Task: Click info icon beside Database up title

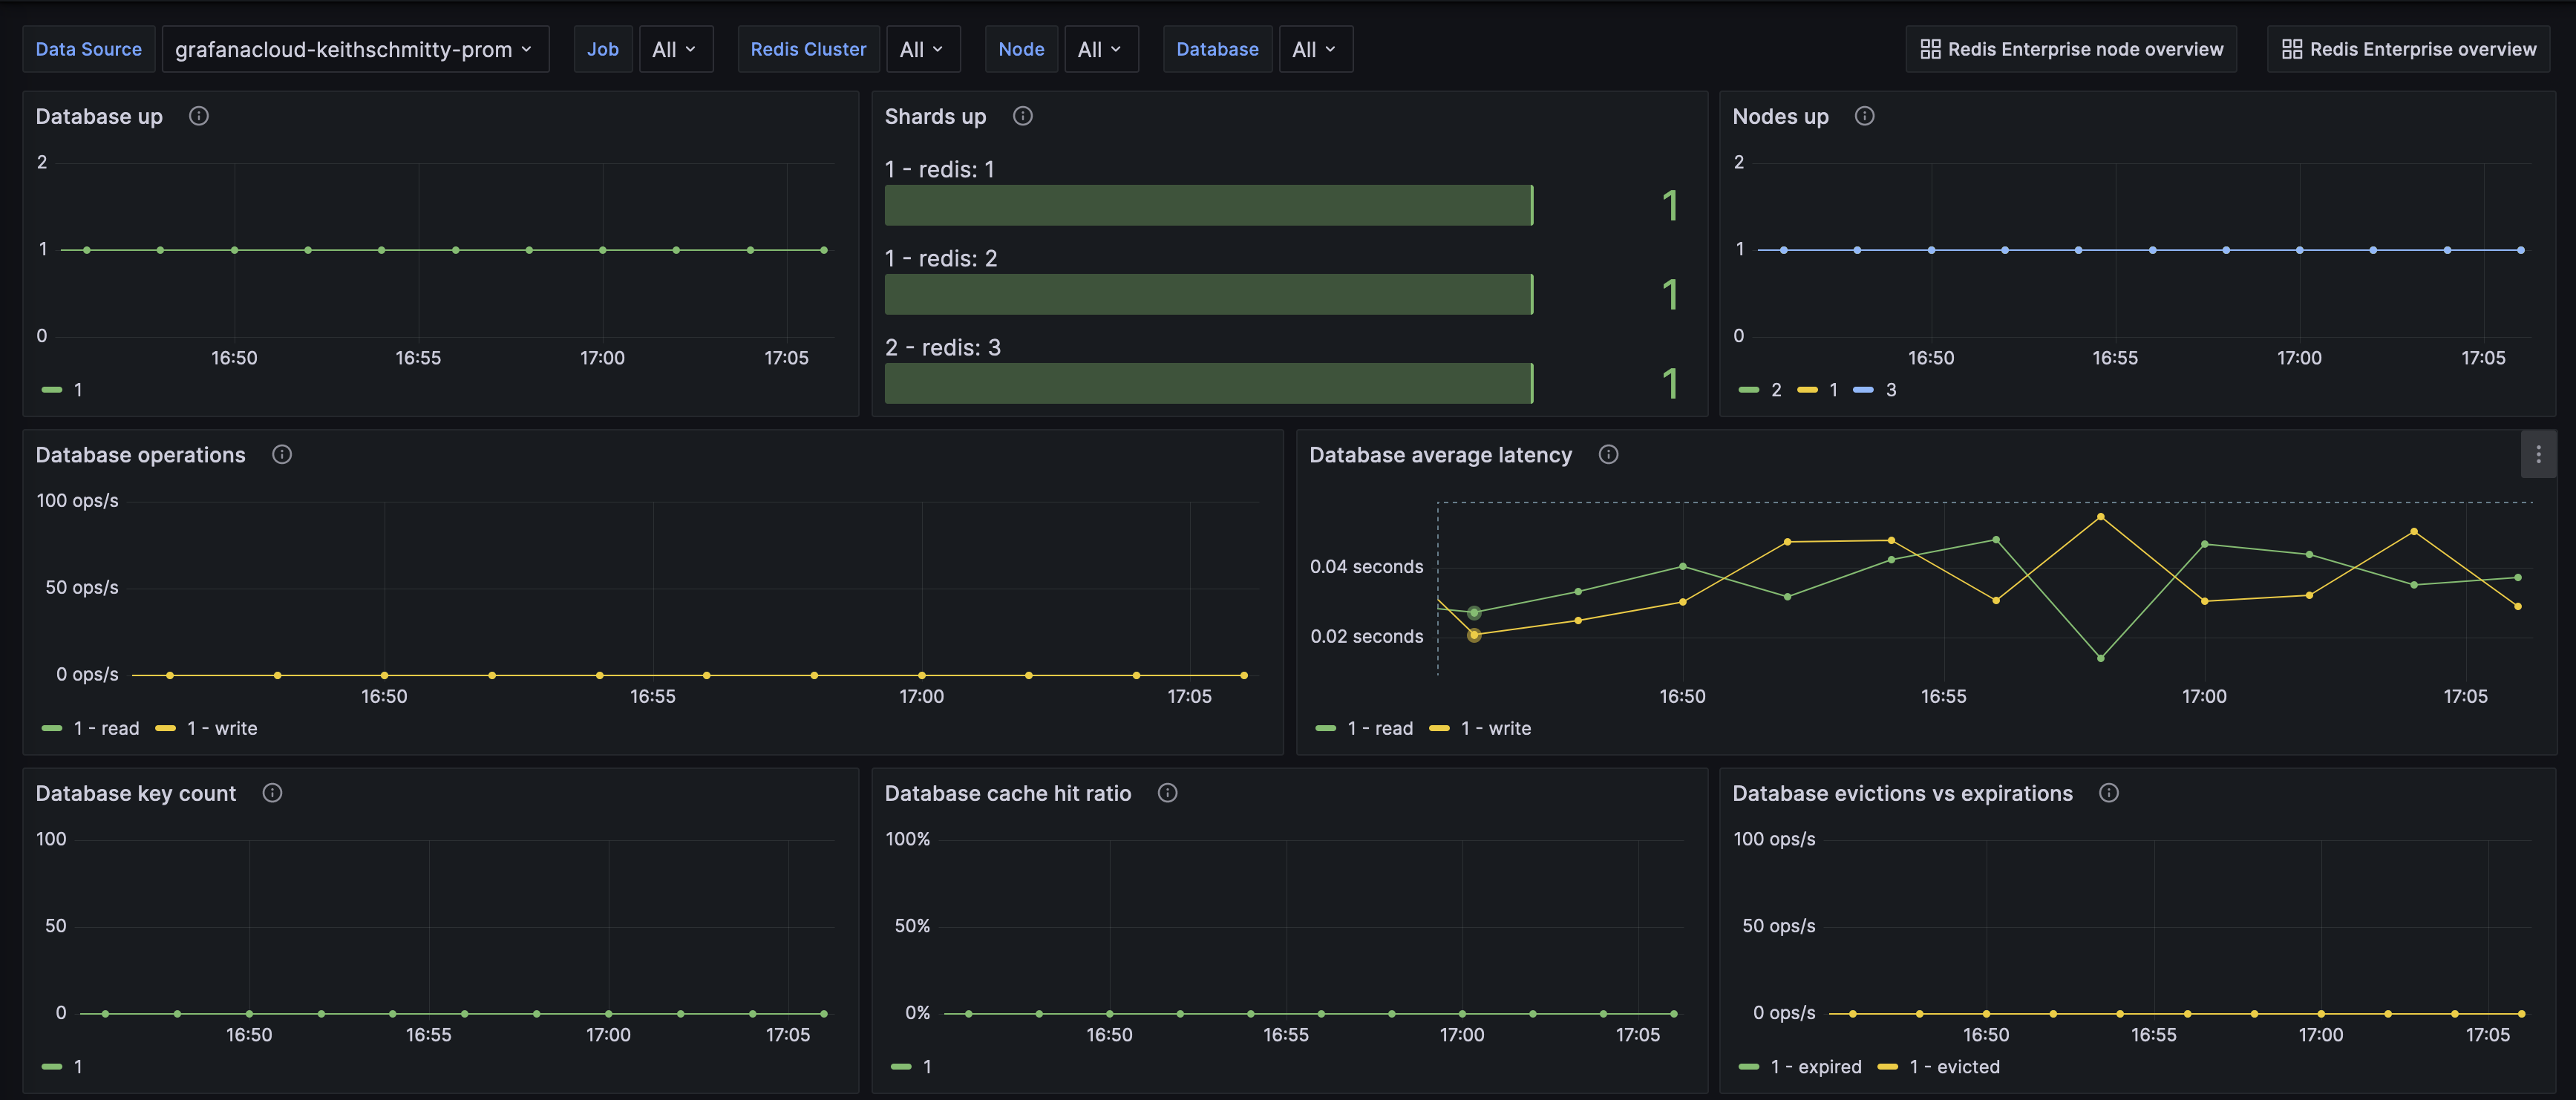Action: (199, 116)
